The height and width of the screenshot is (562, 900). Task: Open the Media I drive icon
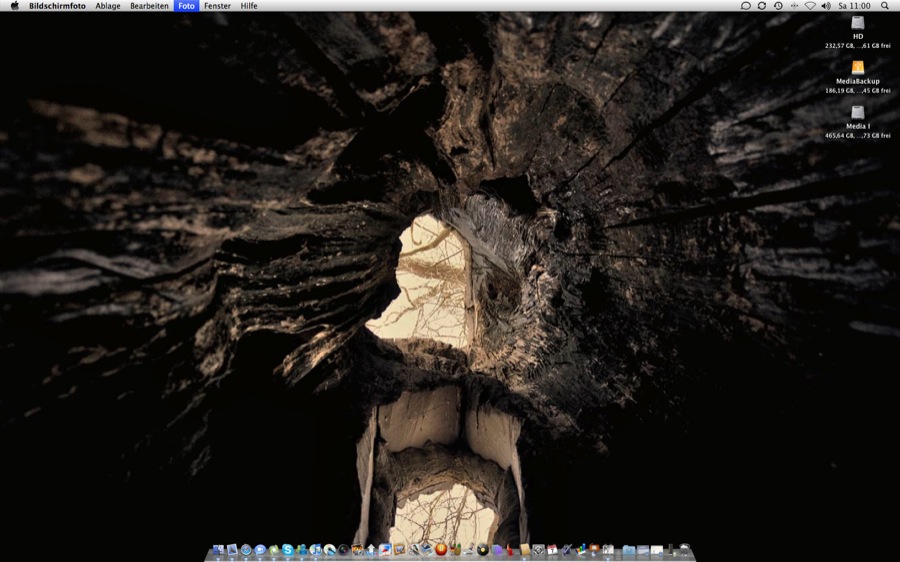(x=857, y=113)
